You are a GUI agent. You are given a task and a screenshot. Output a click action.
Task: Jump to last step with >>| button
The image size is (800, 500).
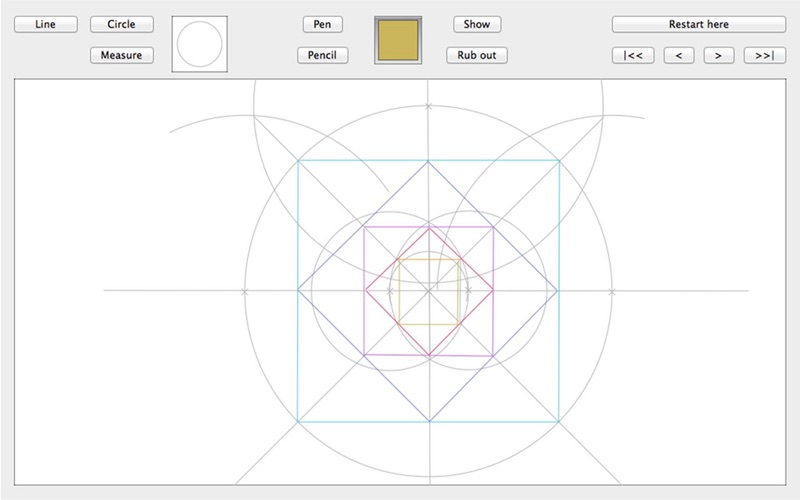pyautogui.click(x=764, y=55)
